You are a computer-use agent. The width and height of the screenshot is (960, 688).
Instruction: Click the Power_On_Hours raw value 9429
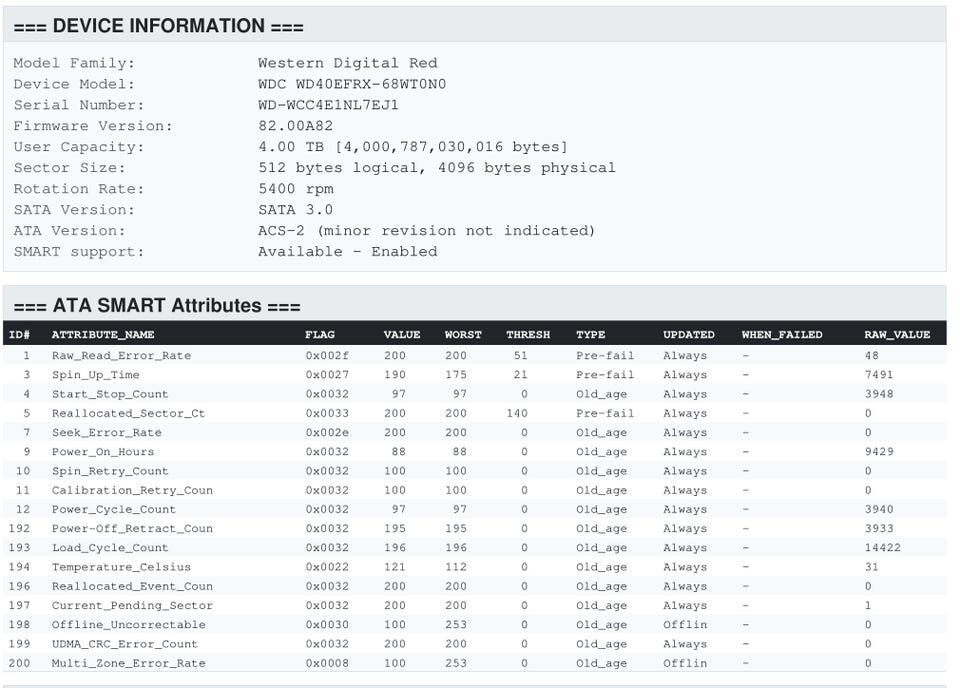[x=879, y=452]
